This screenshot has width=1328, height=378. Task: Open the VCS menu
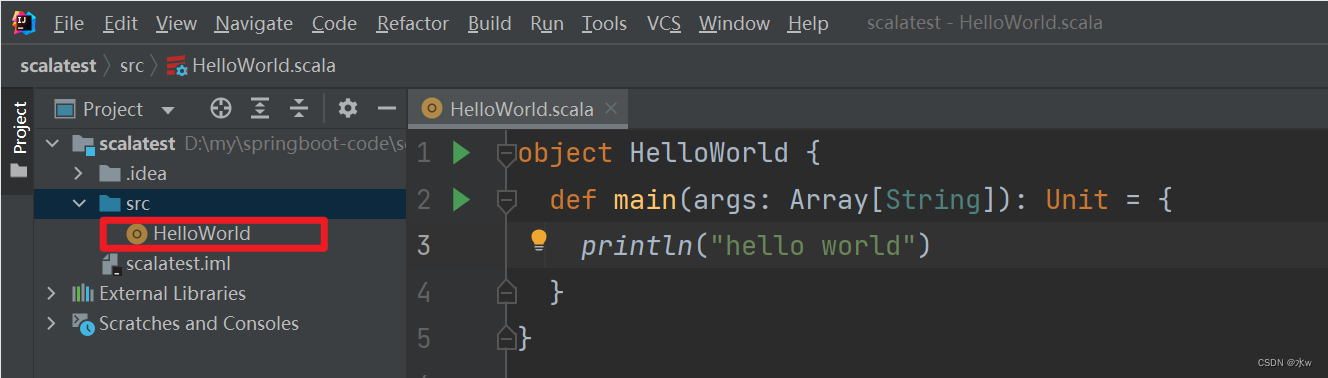coord(663,23)
